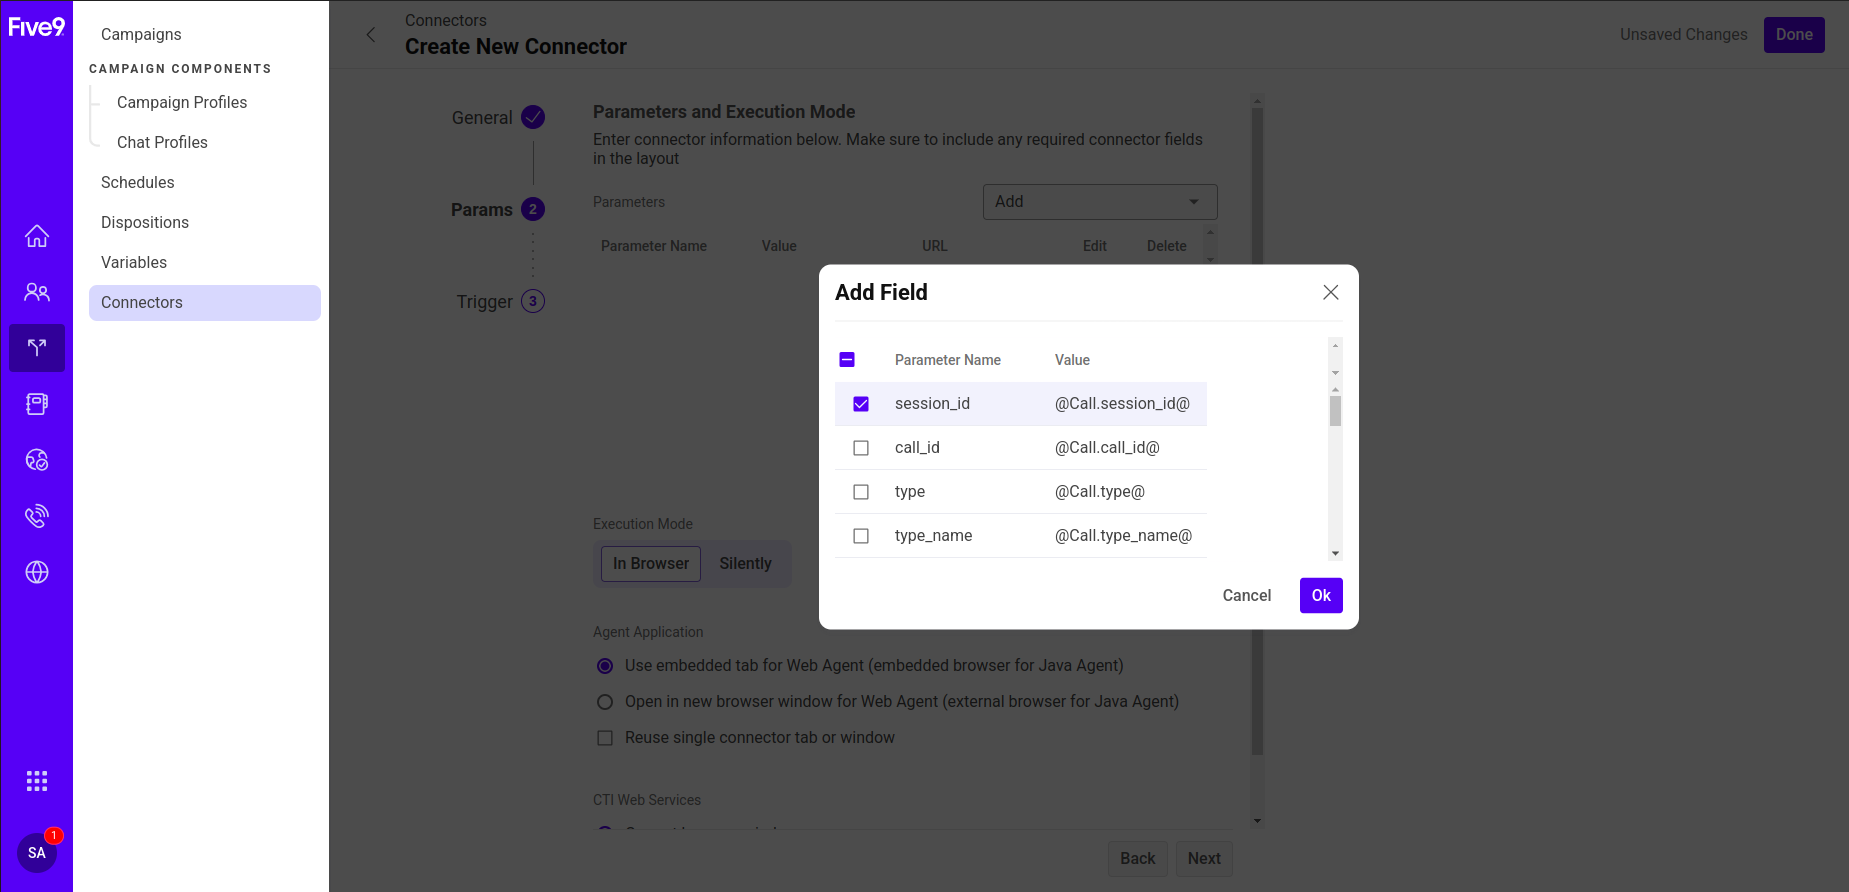1849x892 pixels.
Task: Click the back chevron beside Connectors
Action: [371, 35]
